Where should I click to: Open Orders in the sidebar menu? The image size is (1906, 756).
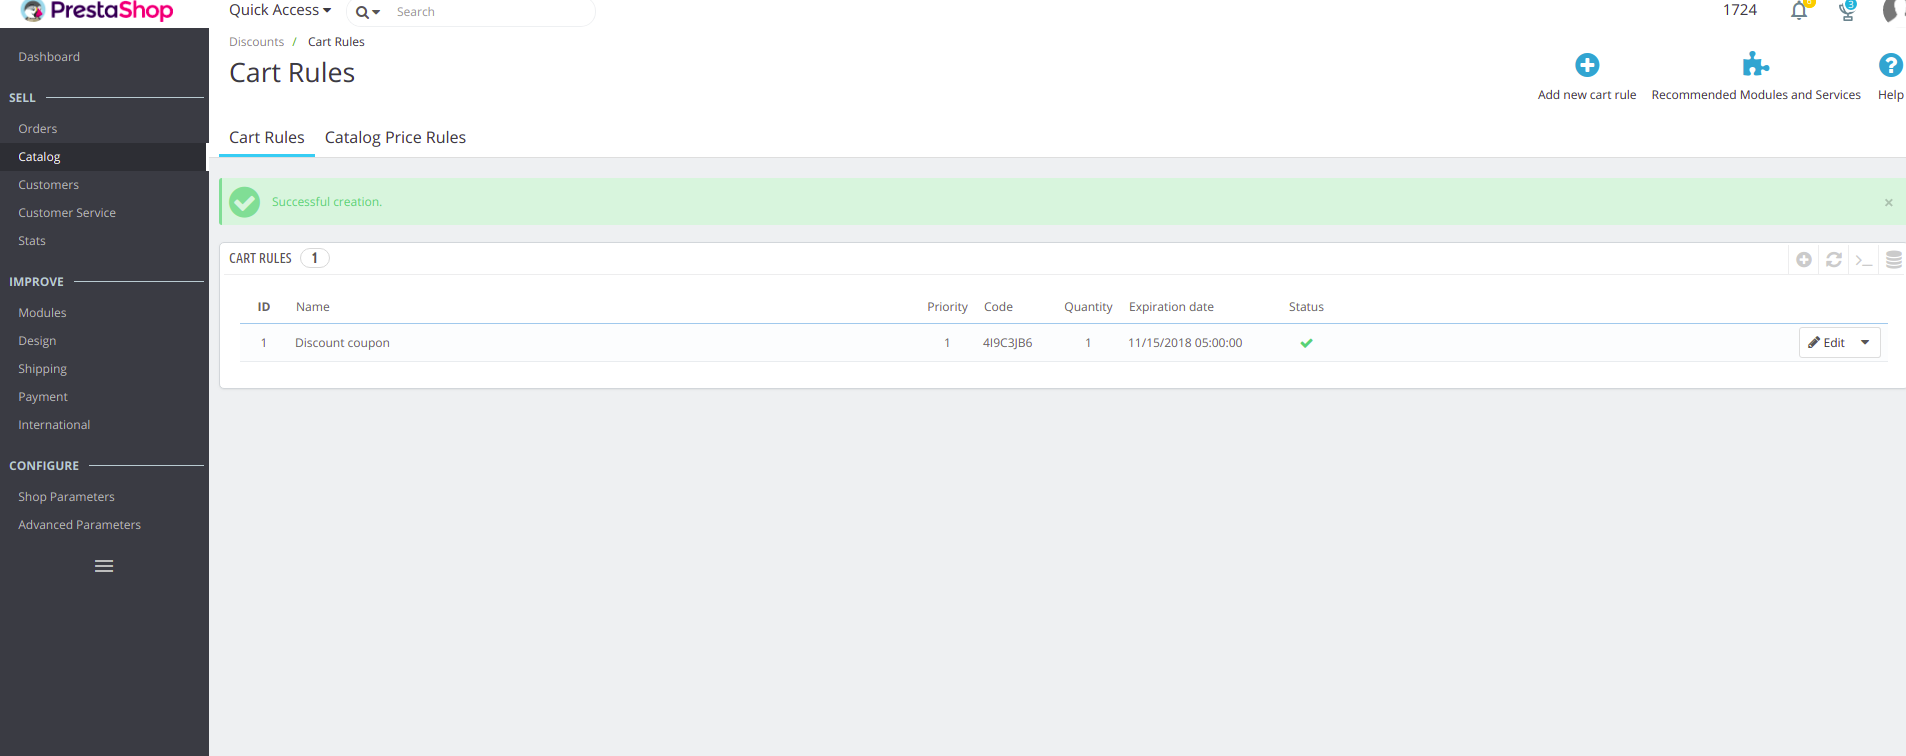click(x=38, y=129)
